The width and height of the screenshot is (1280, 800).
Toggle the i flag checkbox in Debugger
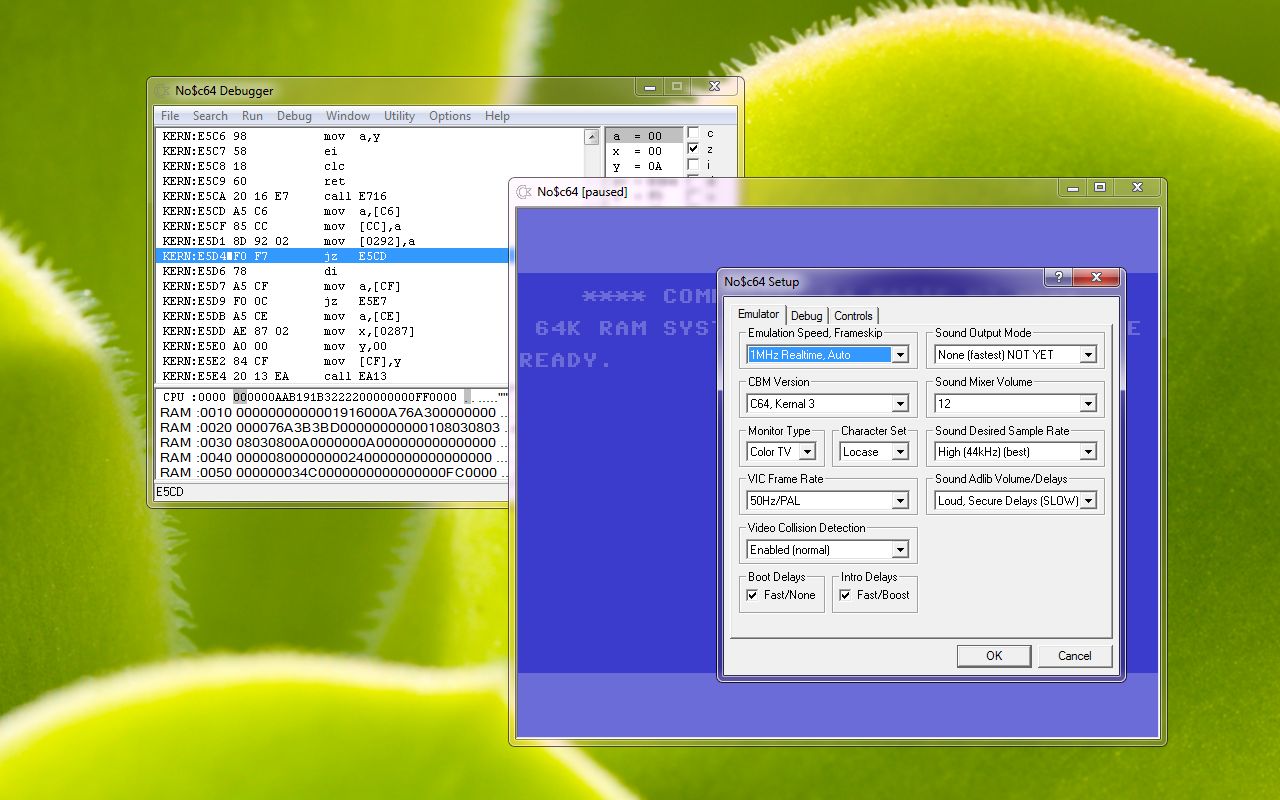click(693, 165)
